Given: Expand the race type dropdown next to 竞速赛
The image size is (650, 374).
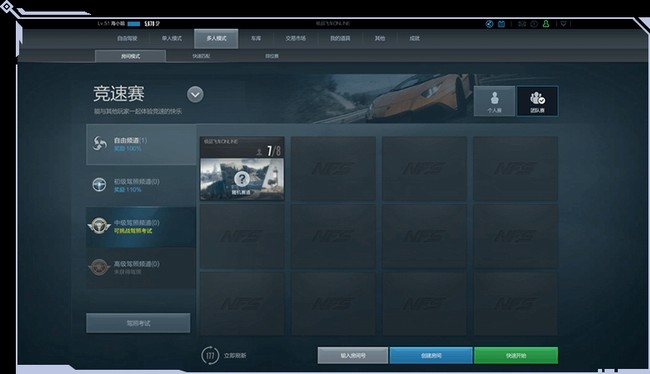Looking at the screenshot, I should click(195, 95).
